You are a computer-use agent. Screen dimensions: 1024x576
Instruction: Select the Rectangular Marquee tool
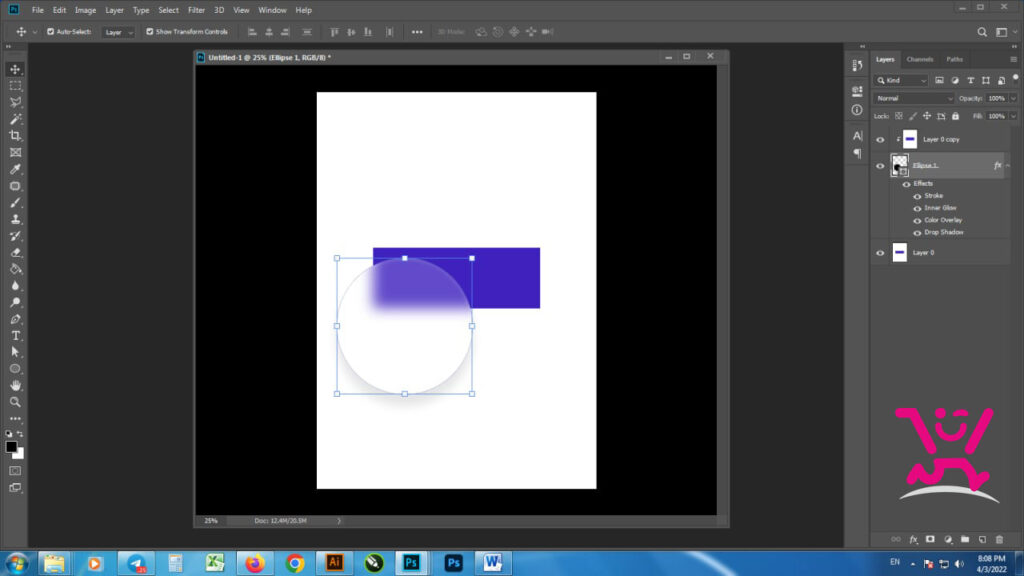[x=15, y=86]
